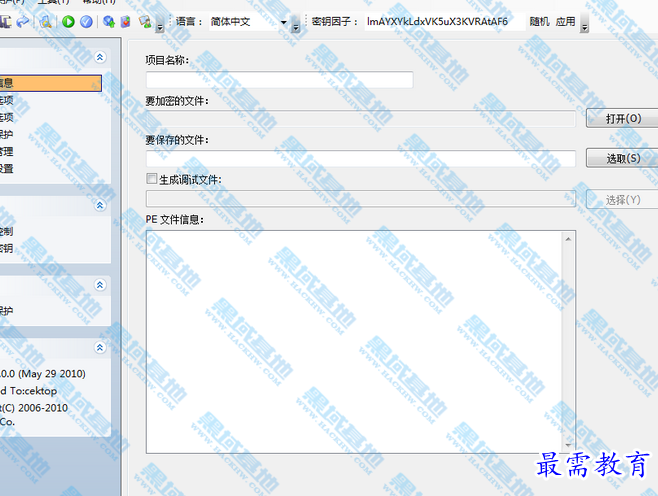Click the book with red mark icon
This screenshot has height=496, width=658.
(x=125, y=21)
